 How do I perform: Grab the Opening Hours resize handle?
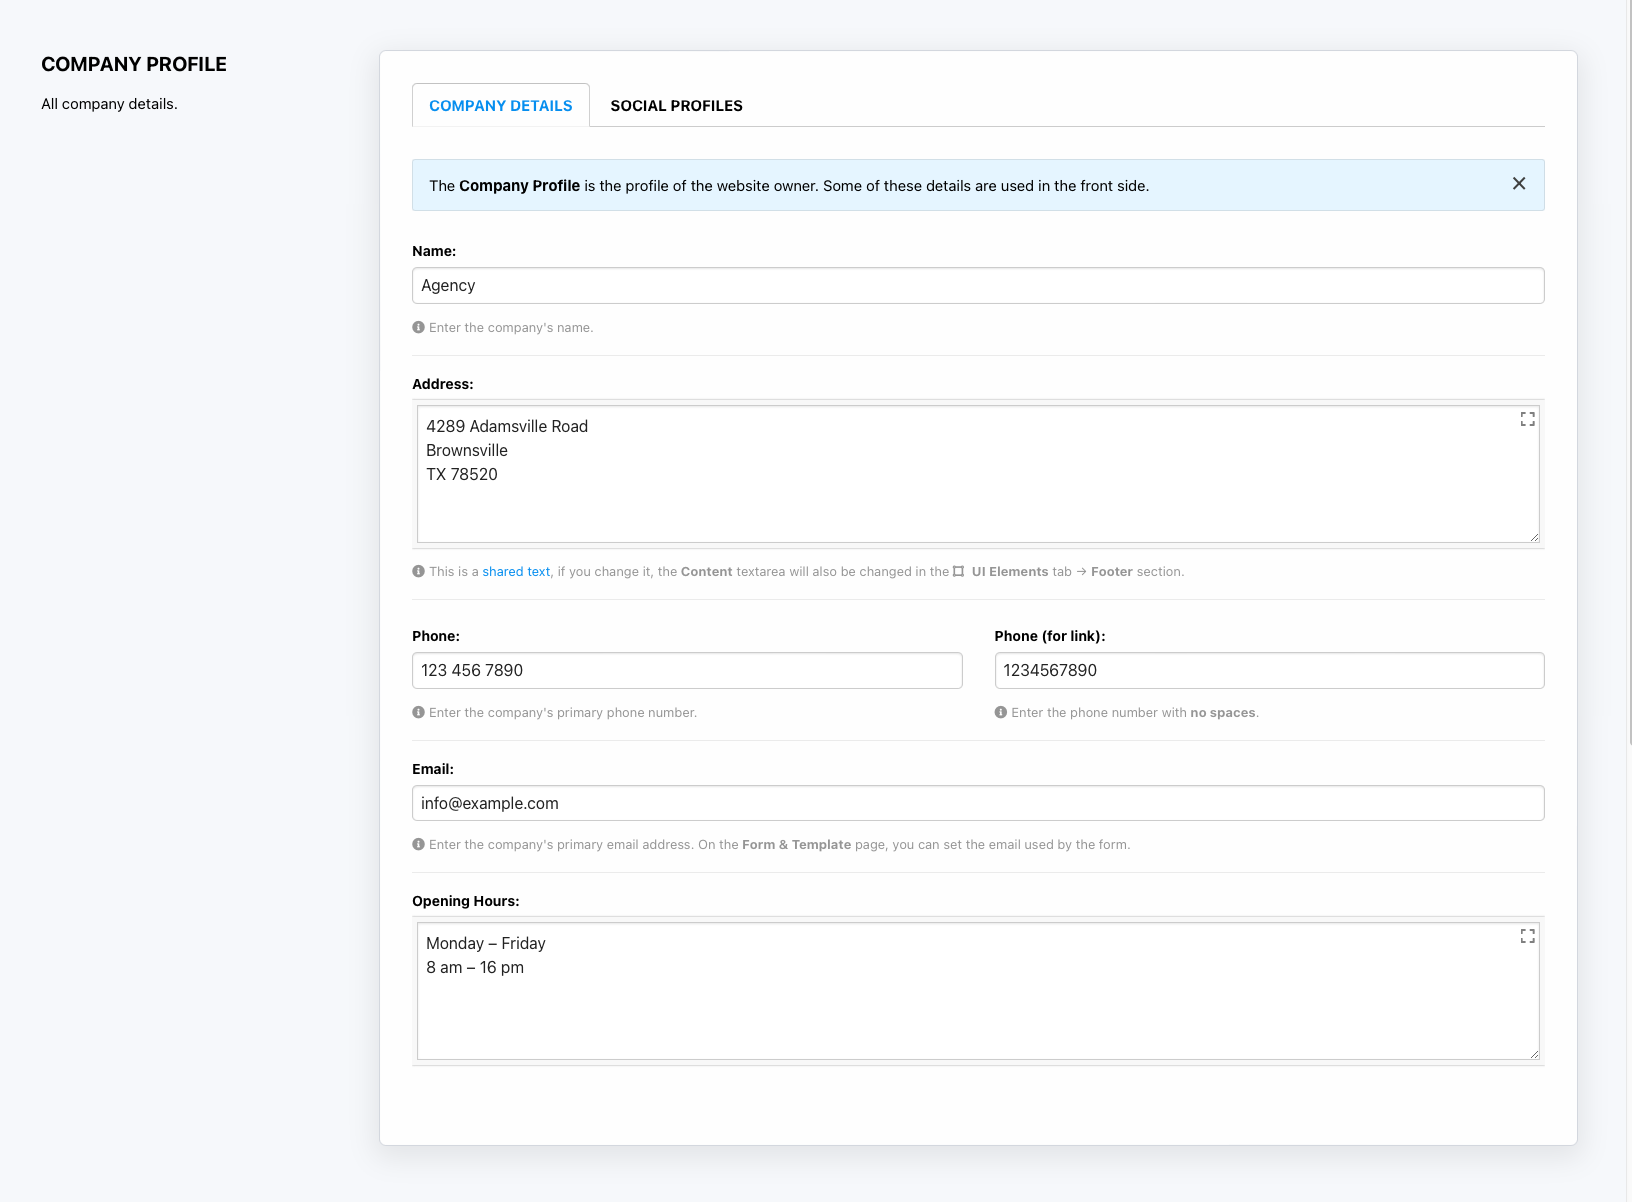1534,1054
